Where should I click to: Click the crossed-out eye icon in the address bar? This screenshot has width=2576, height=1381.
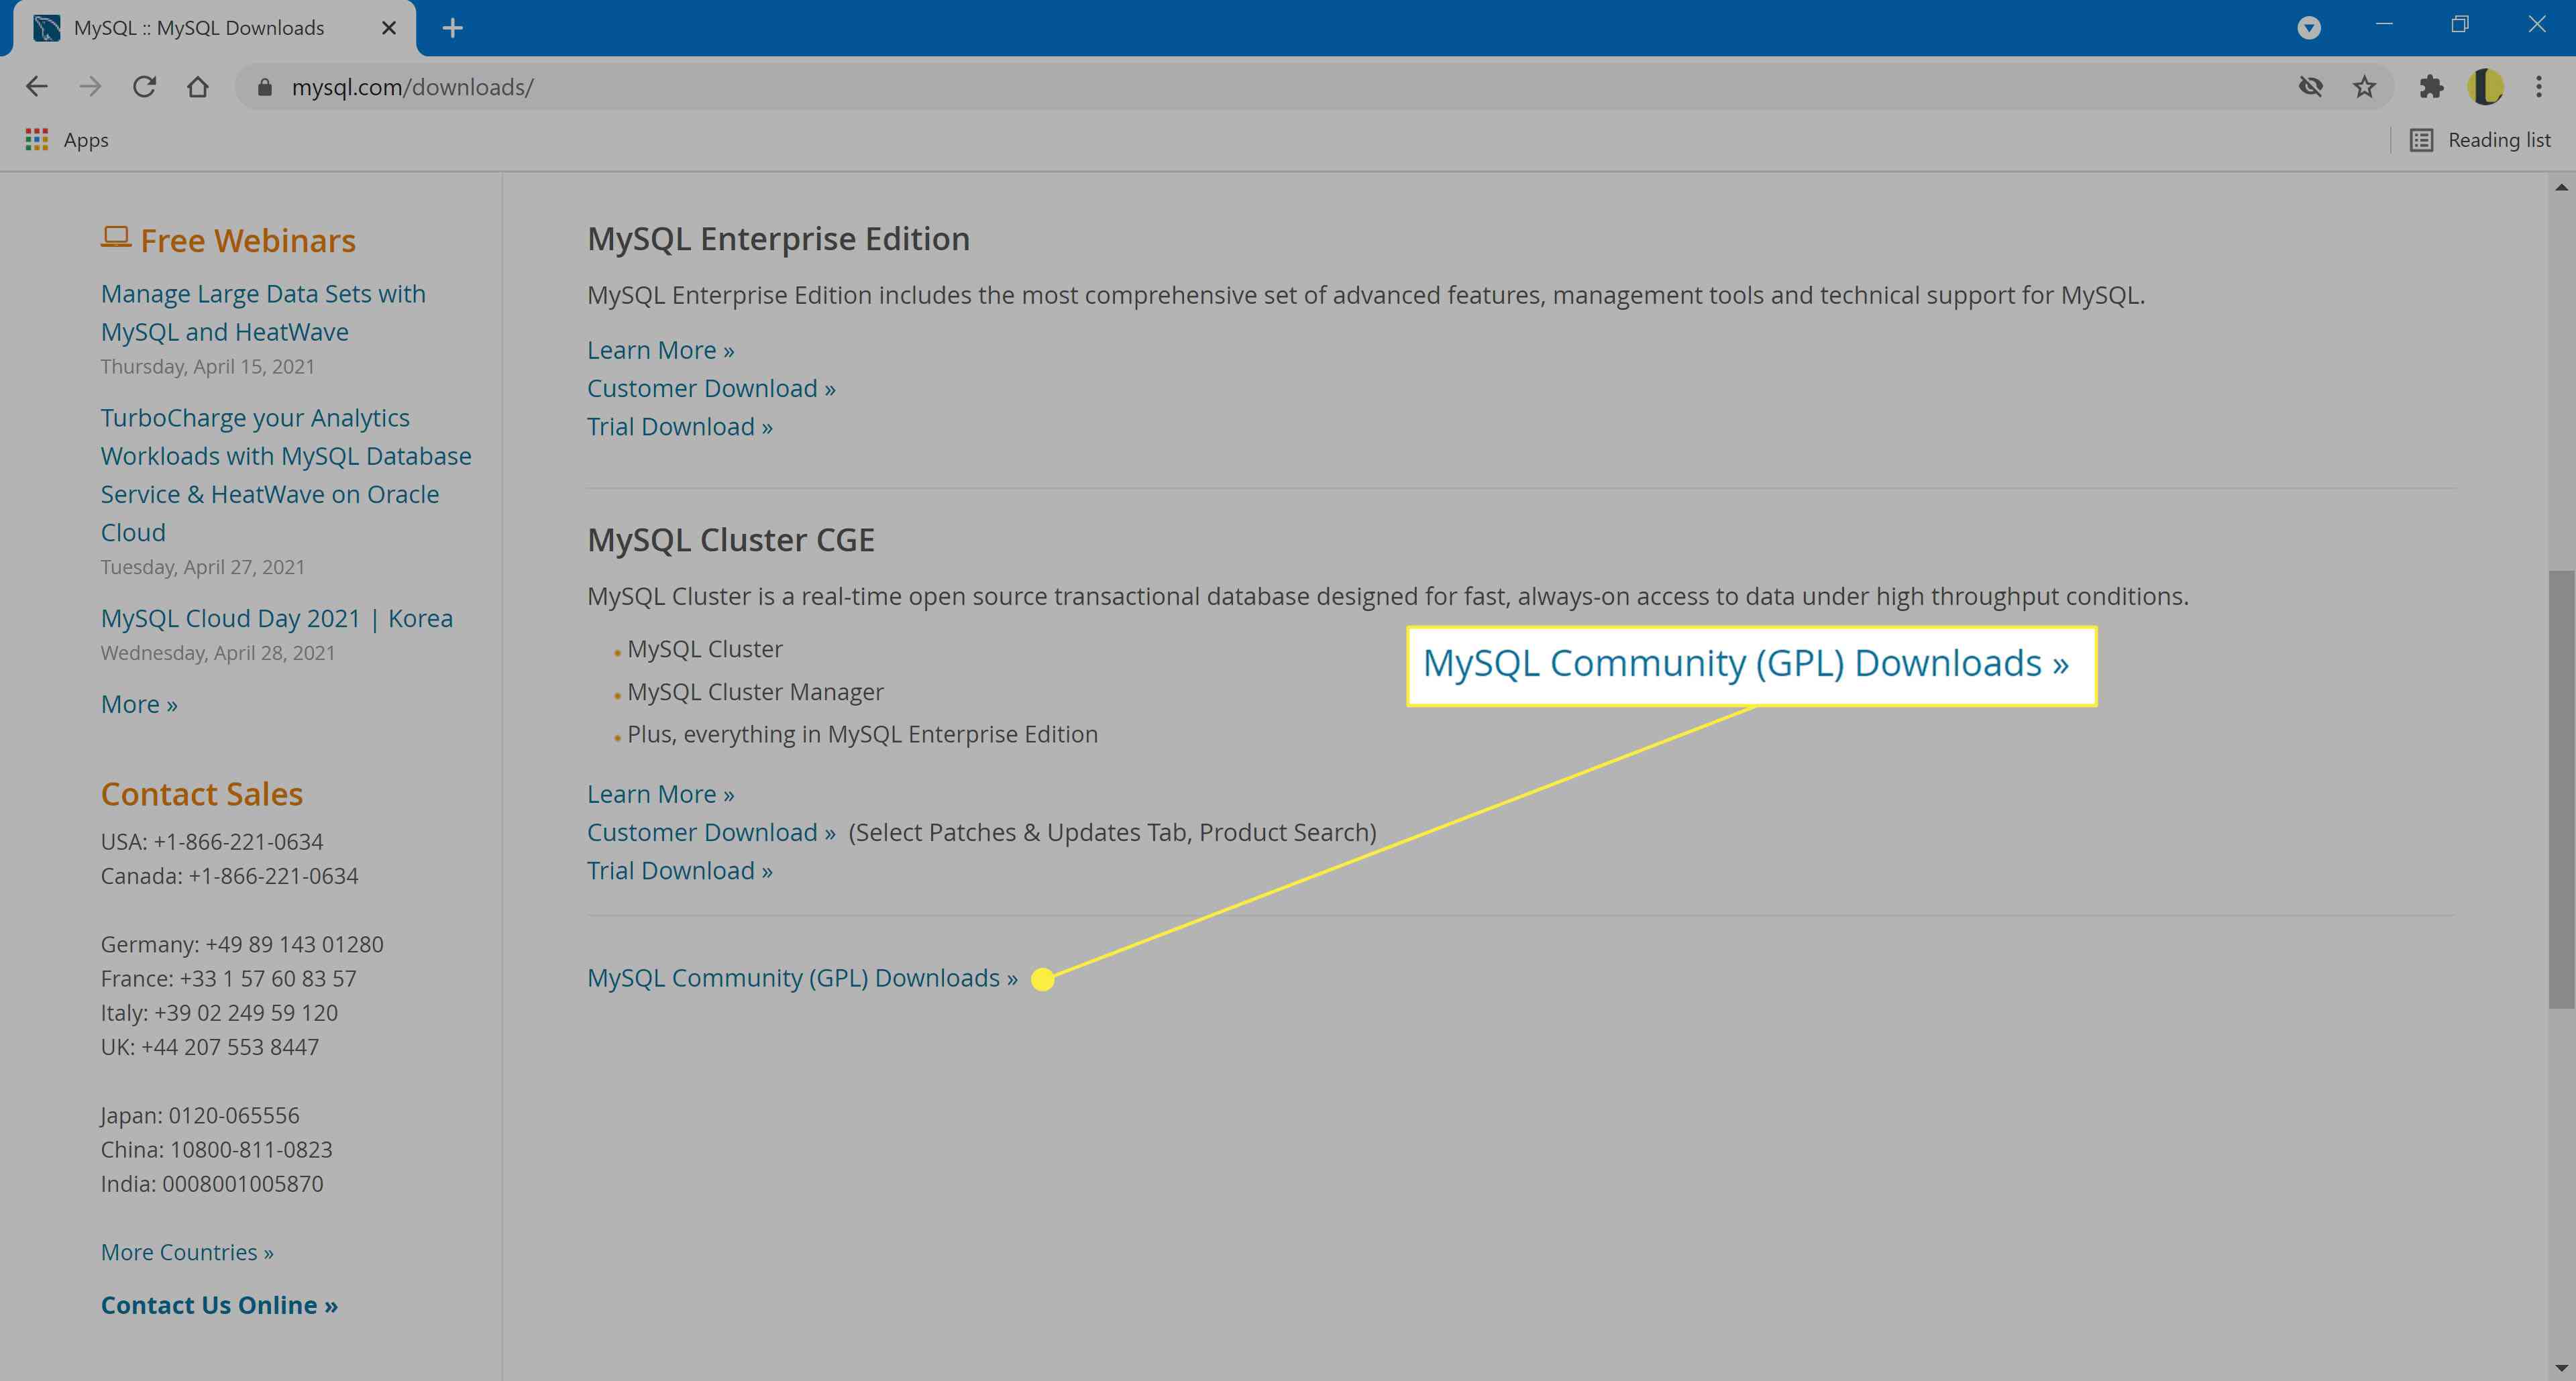2311,87
